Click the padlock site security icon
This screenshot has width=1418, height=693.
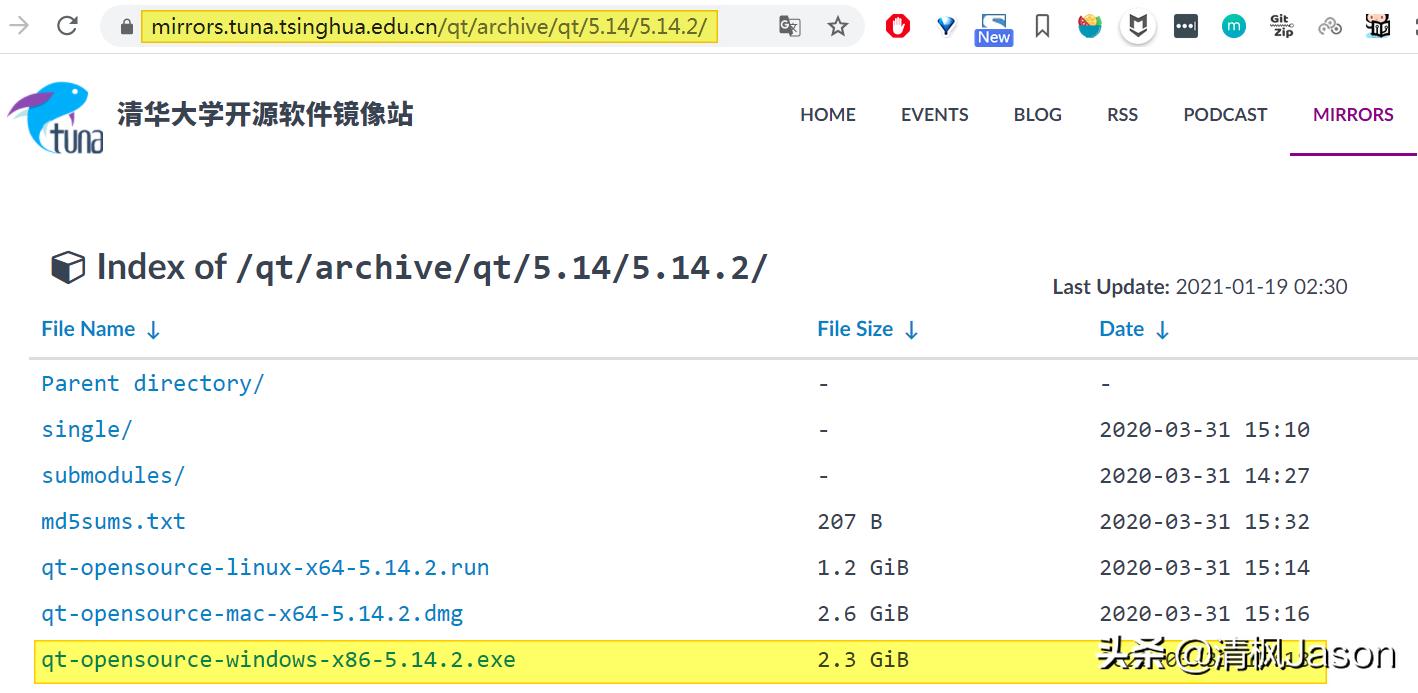pos(125,26)
